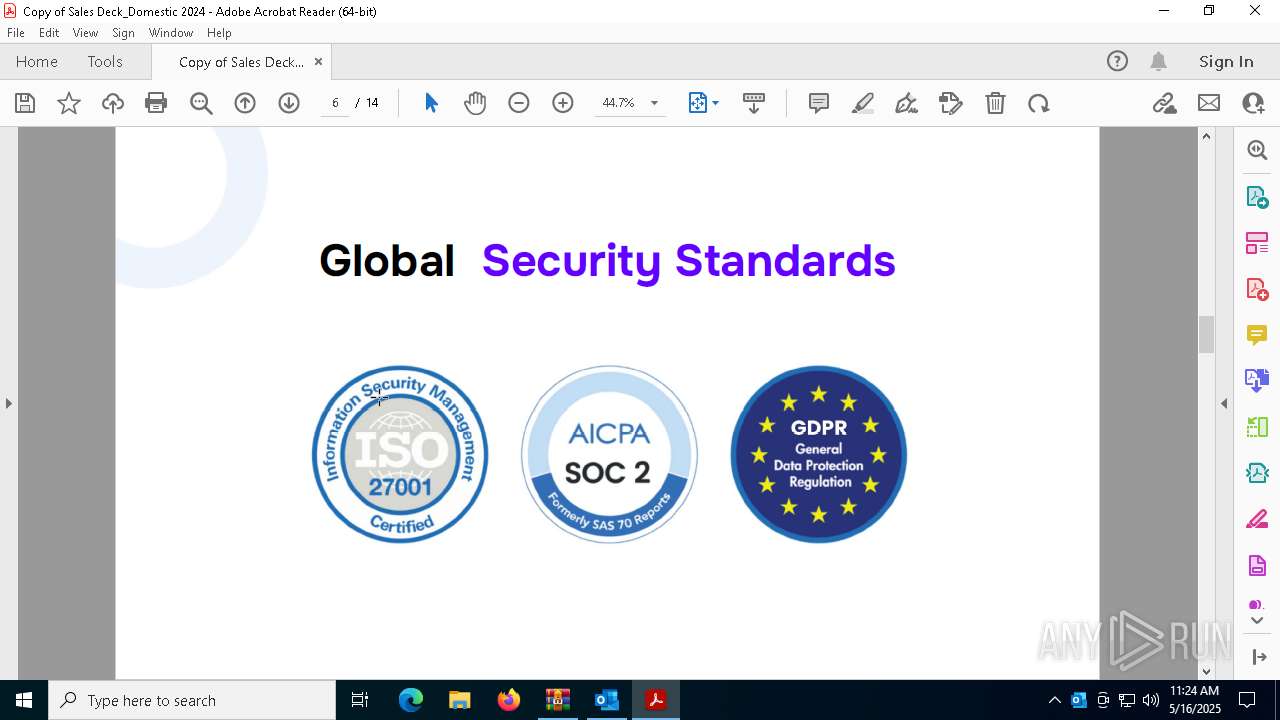
Task: Click the taskbar search box
Action: tap(192, 700)
